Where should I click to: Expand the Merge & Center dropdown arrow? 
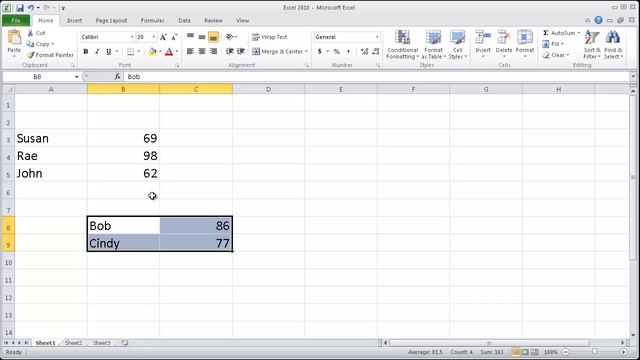coord(306,51)
